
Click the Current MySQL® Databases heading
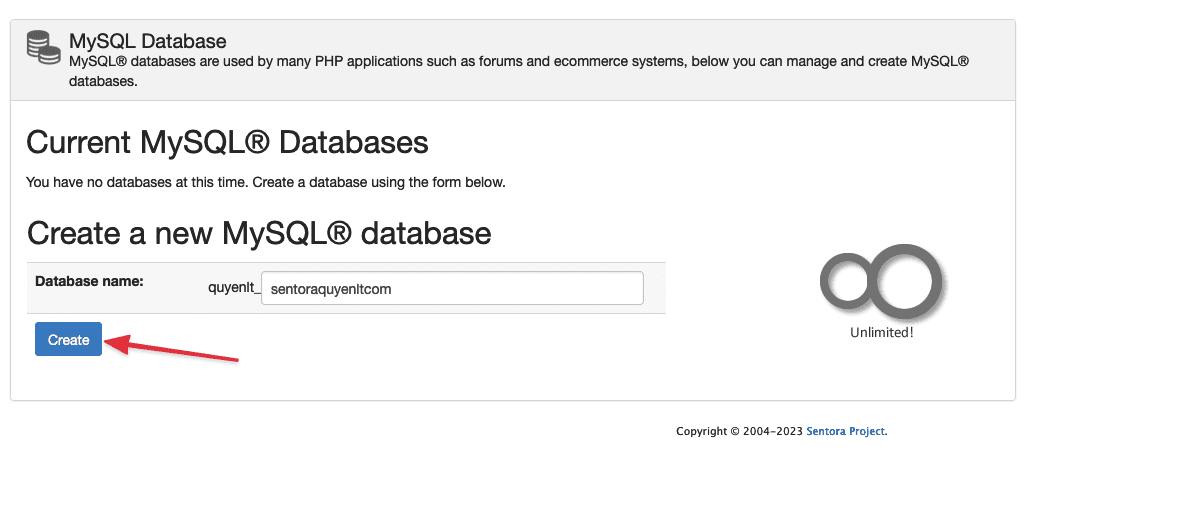coord(227,142)
